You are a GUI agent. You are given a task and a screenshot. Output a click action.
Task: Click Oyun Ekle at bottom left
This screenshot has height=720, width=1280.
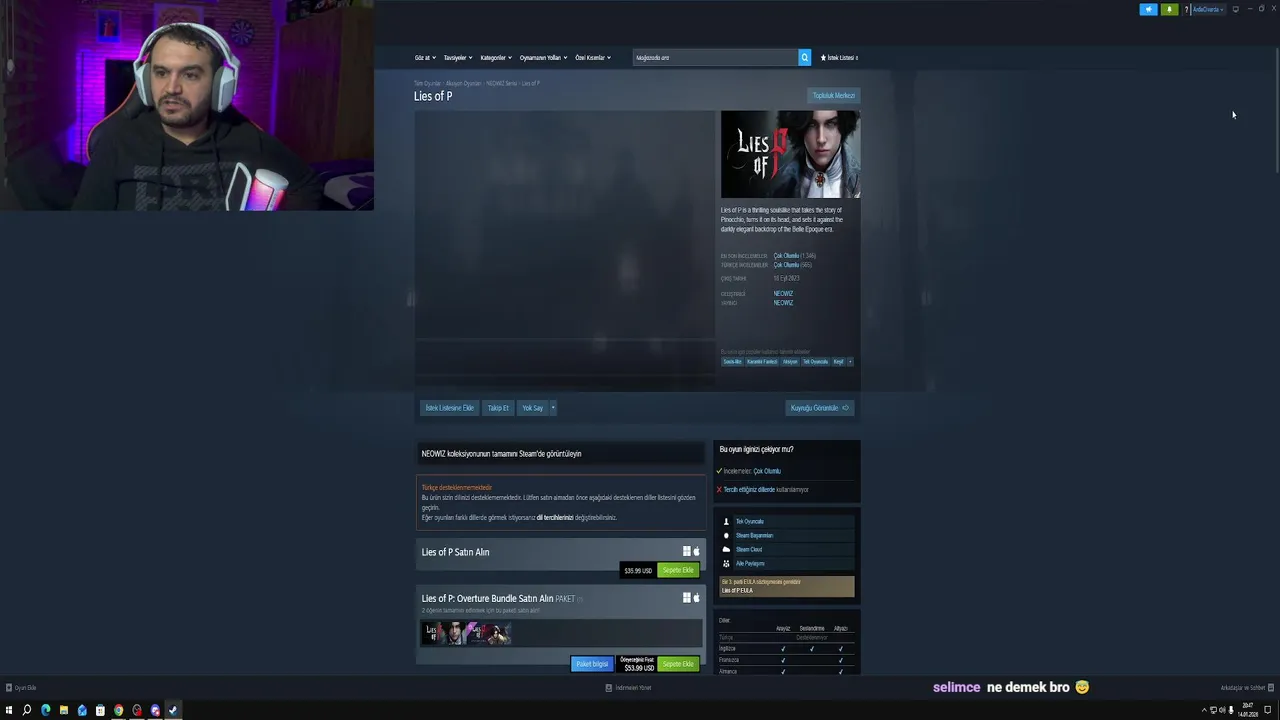21,688
